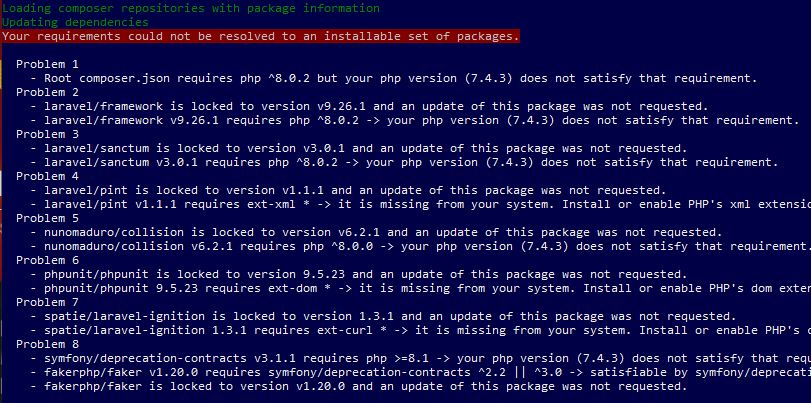The width and height of the screenshot is (811, 403).
Task: Click 'fakerphp/faker is locked to version' line
Action: tap(359, 385)
